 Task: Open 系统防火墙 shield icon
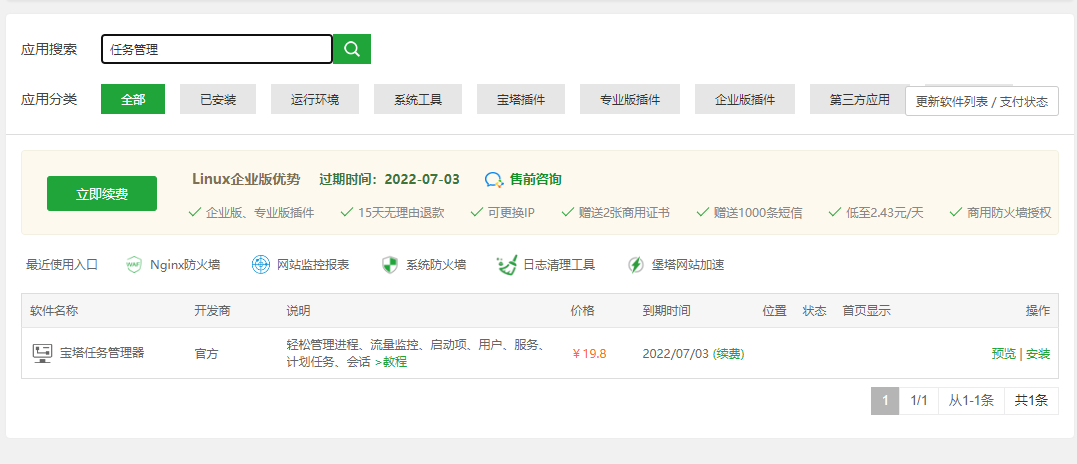point(389,265)
